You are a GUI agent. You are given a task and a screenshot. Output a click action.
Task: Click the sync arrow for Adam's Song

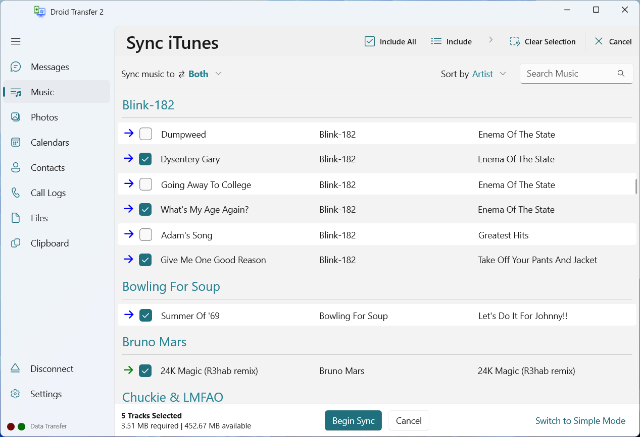(x=129, y=234)
